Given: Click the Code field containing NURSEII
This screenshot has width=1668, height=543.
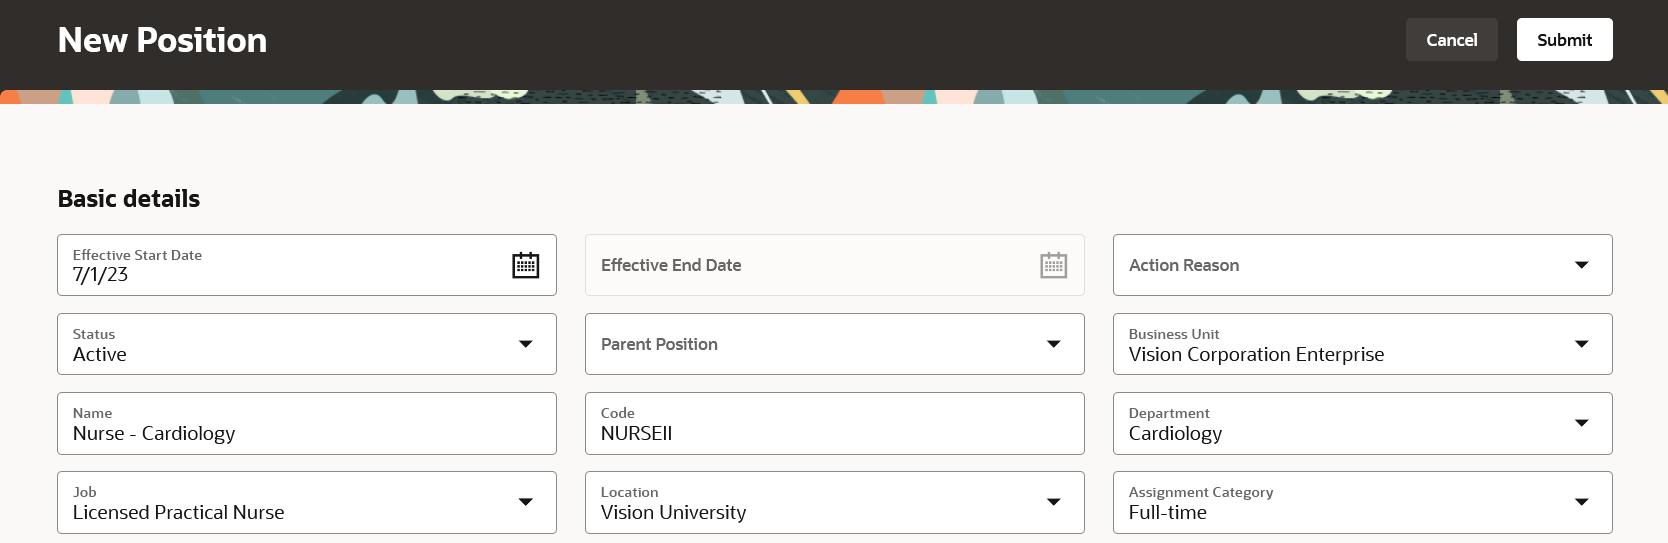Looking at the screenshot, I should coord(835,423).
